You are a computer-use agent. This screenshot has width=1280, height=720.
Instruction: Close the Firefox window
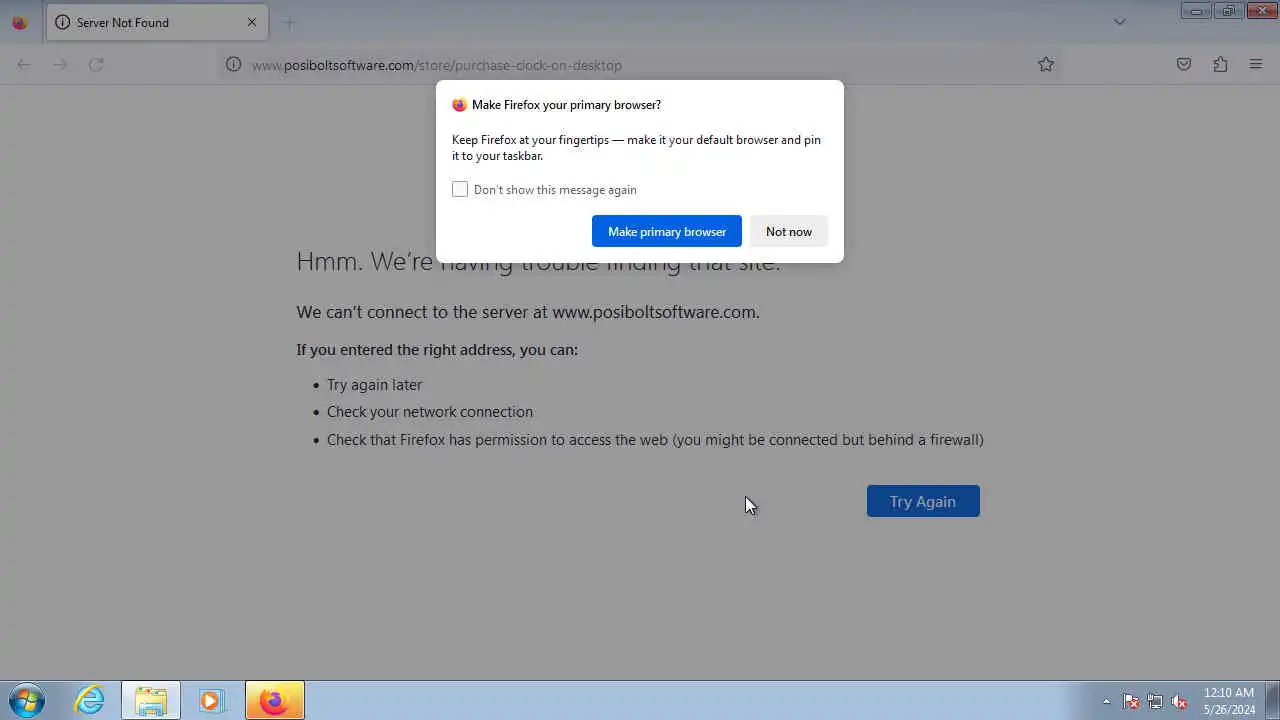click(1261, 11)
